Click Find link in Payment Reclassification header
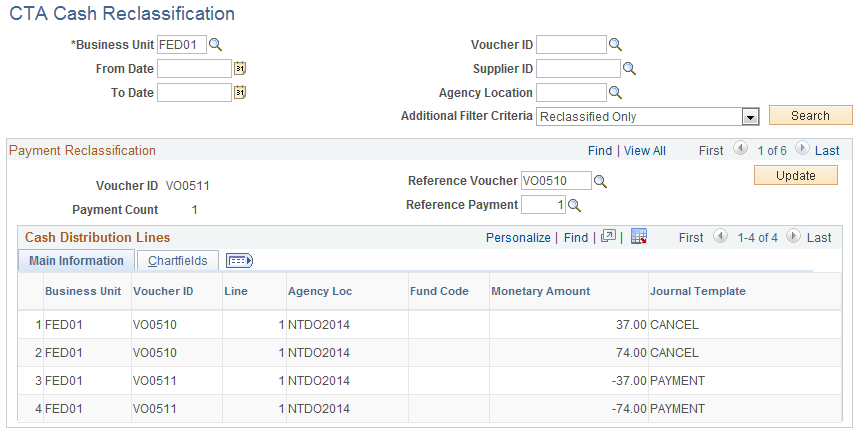866x437 pixels. 600,151
